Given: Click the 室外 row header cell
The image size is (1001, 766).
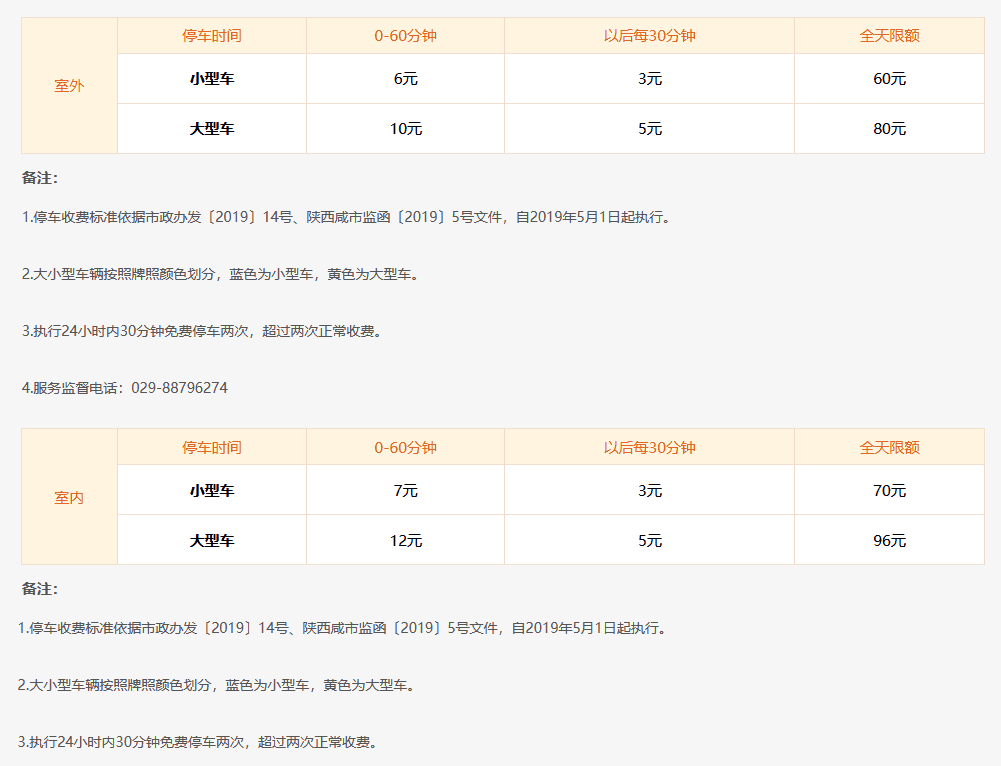Looking at the screenshot, I should (x=70, y=86).
